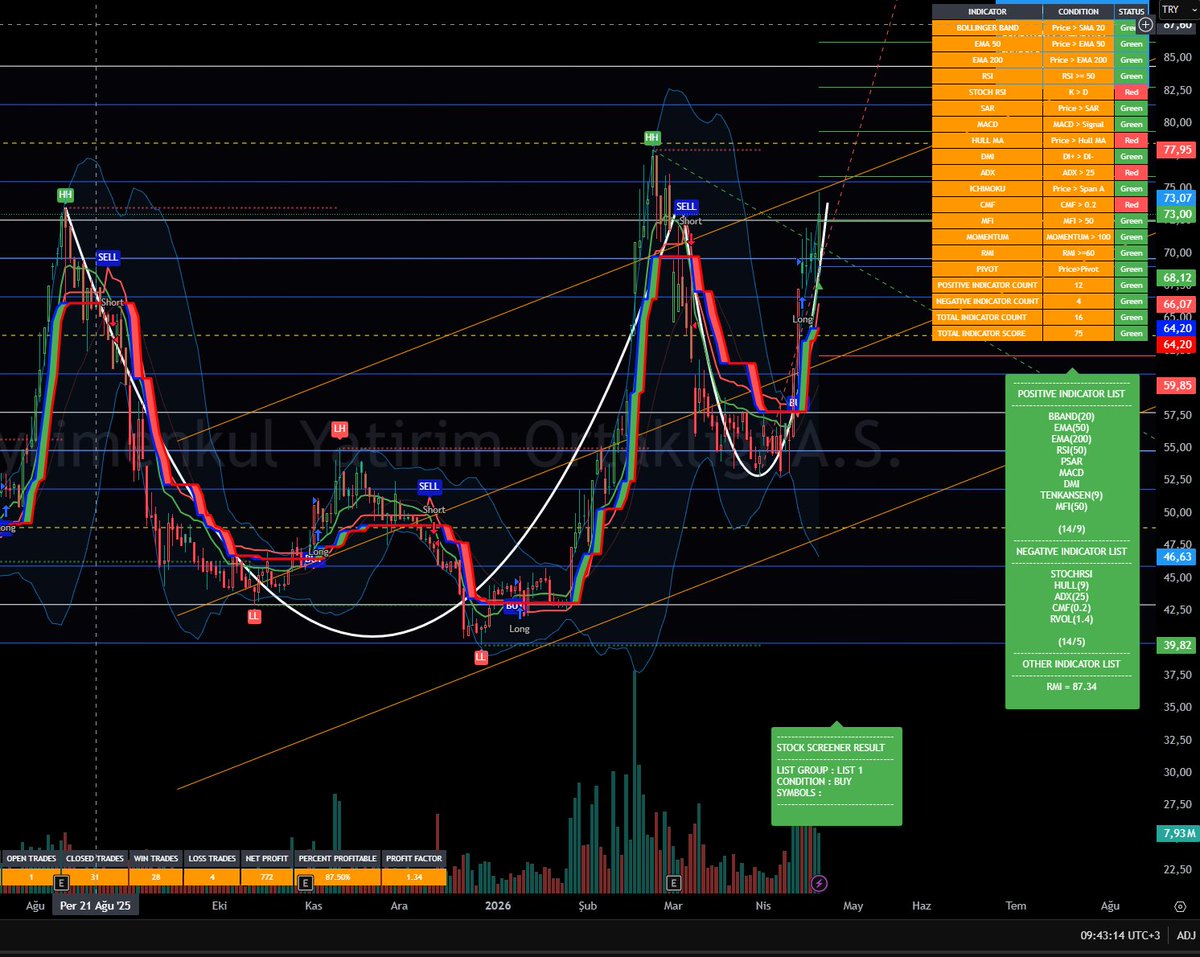
Task: Click the HH label at the March top
Action: tap(651, 137)
